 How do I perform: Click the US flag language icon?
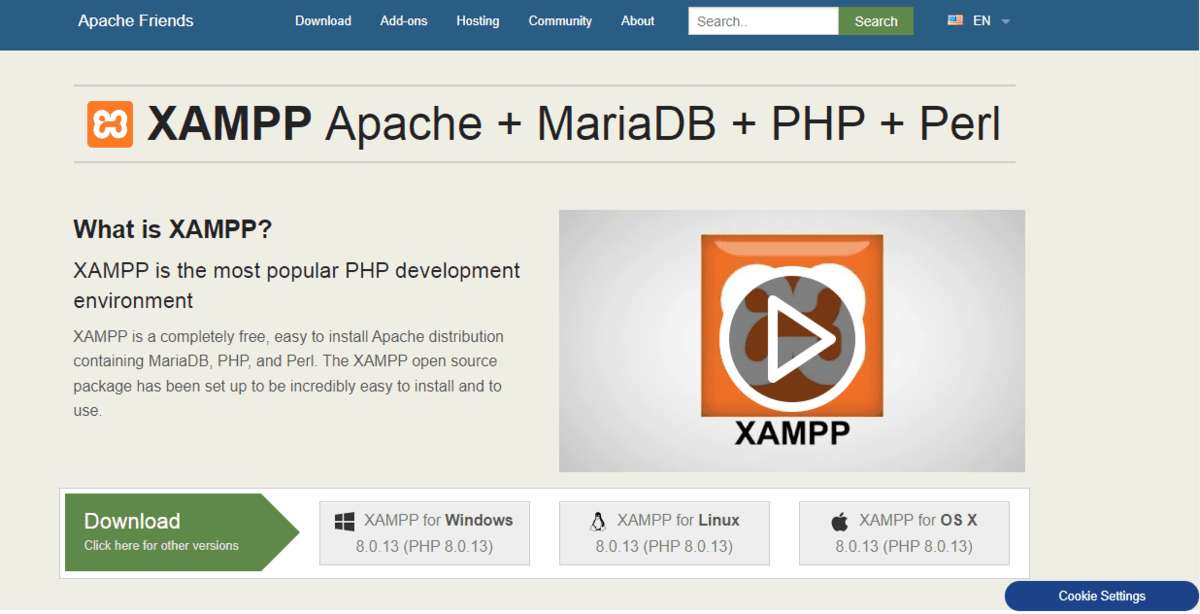coord(955,20)
